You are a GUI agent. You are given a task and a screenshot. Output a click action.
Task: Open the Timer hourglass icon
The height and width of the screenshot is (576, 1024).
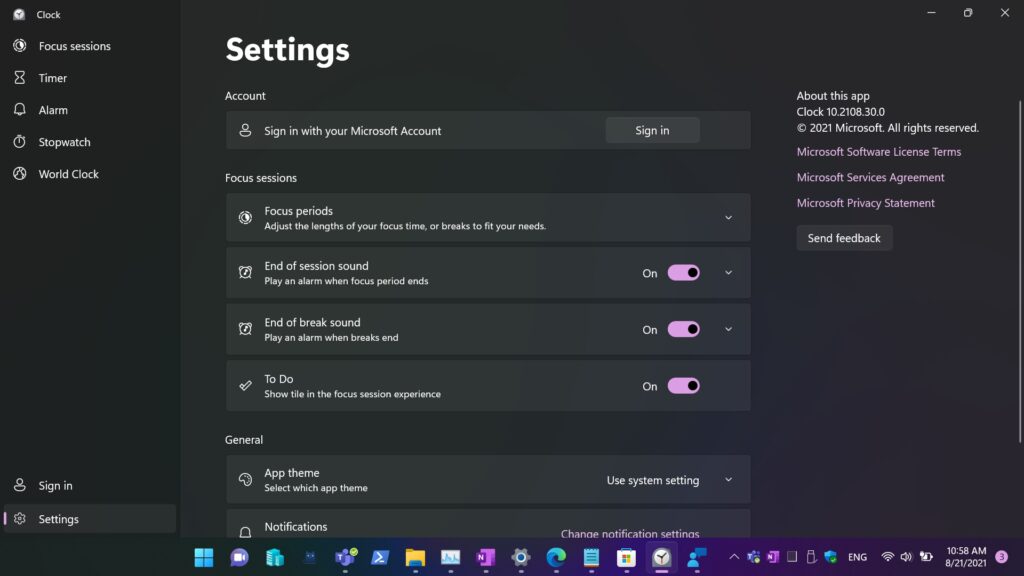pyautogui.click(x=19, y=78)
